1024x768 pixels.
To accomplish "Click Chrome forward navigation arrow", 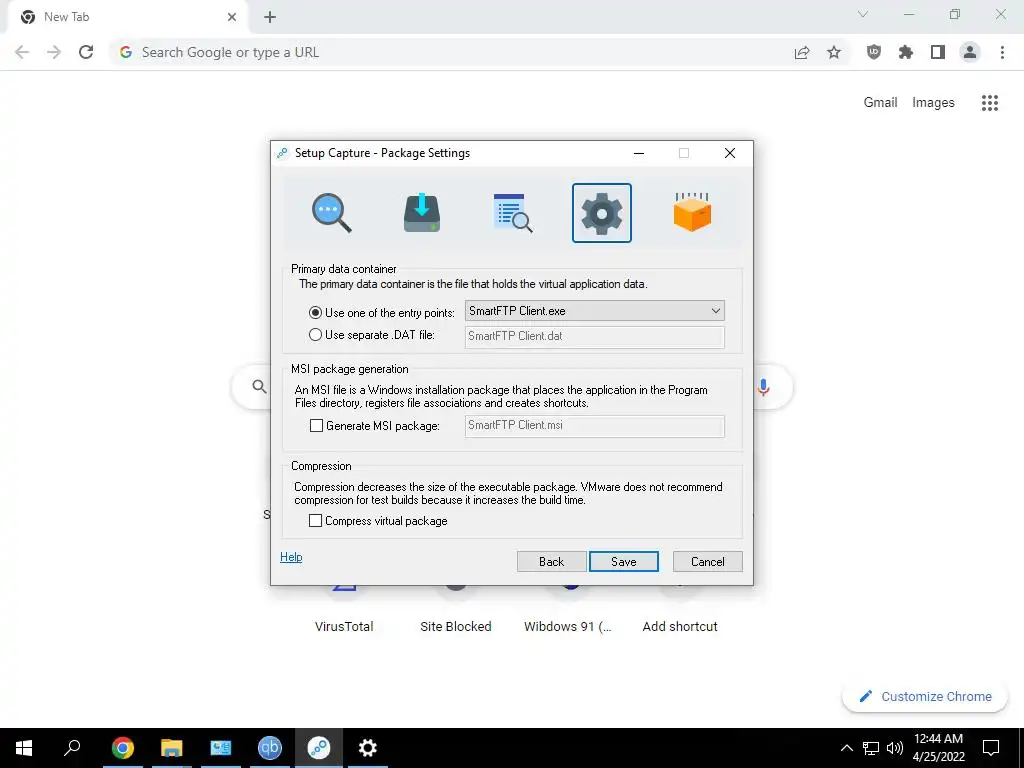I will coord(54,52).
